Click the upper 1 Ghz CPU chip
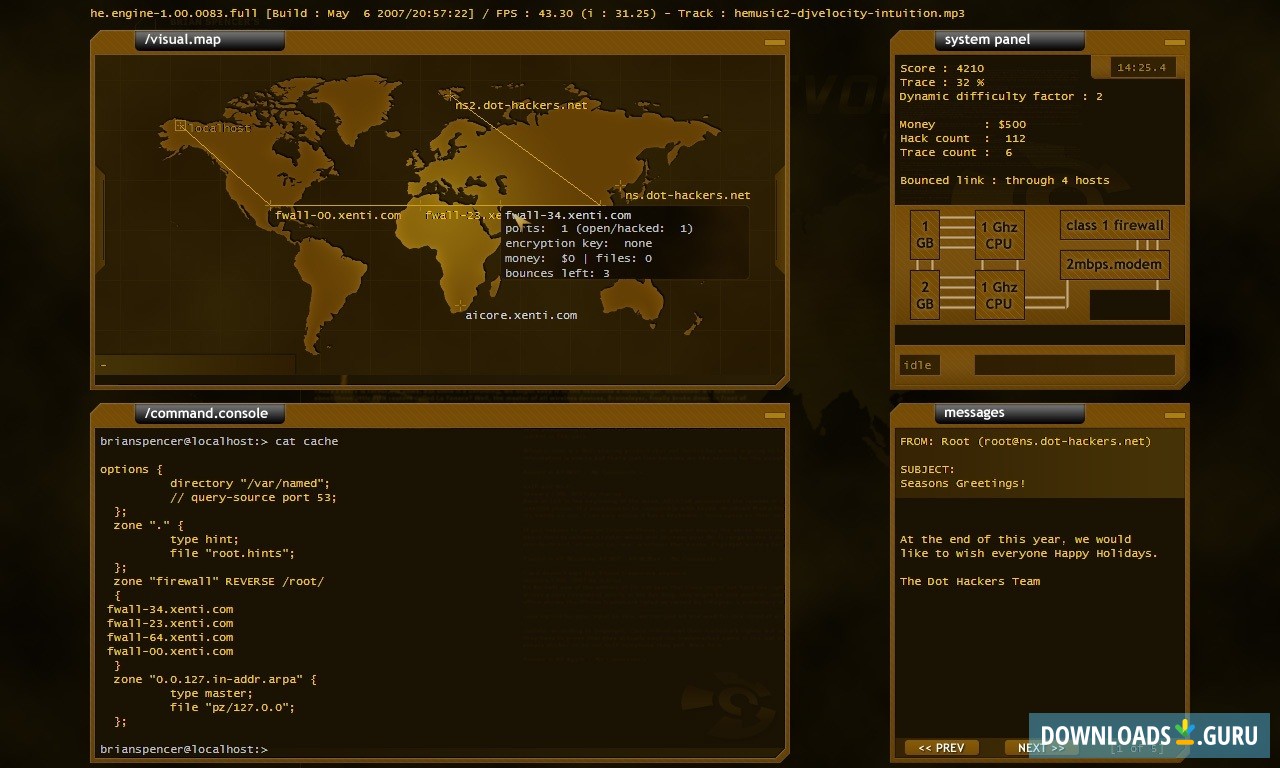The height and width of the screenshot is (768, 1280). 999,235
